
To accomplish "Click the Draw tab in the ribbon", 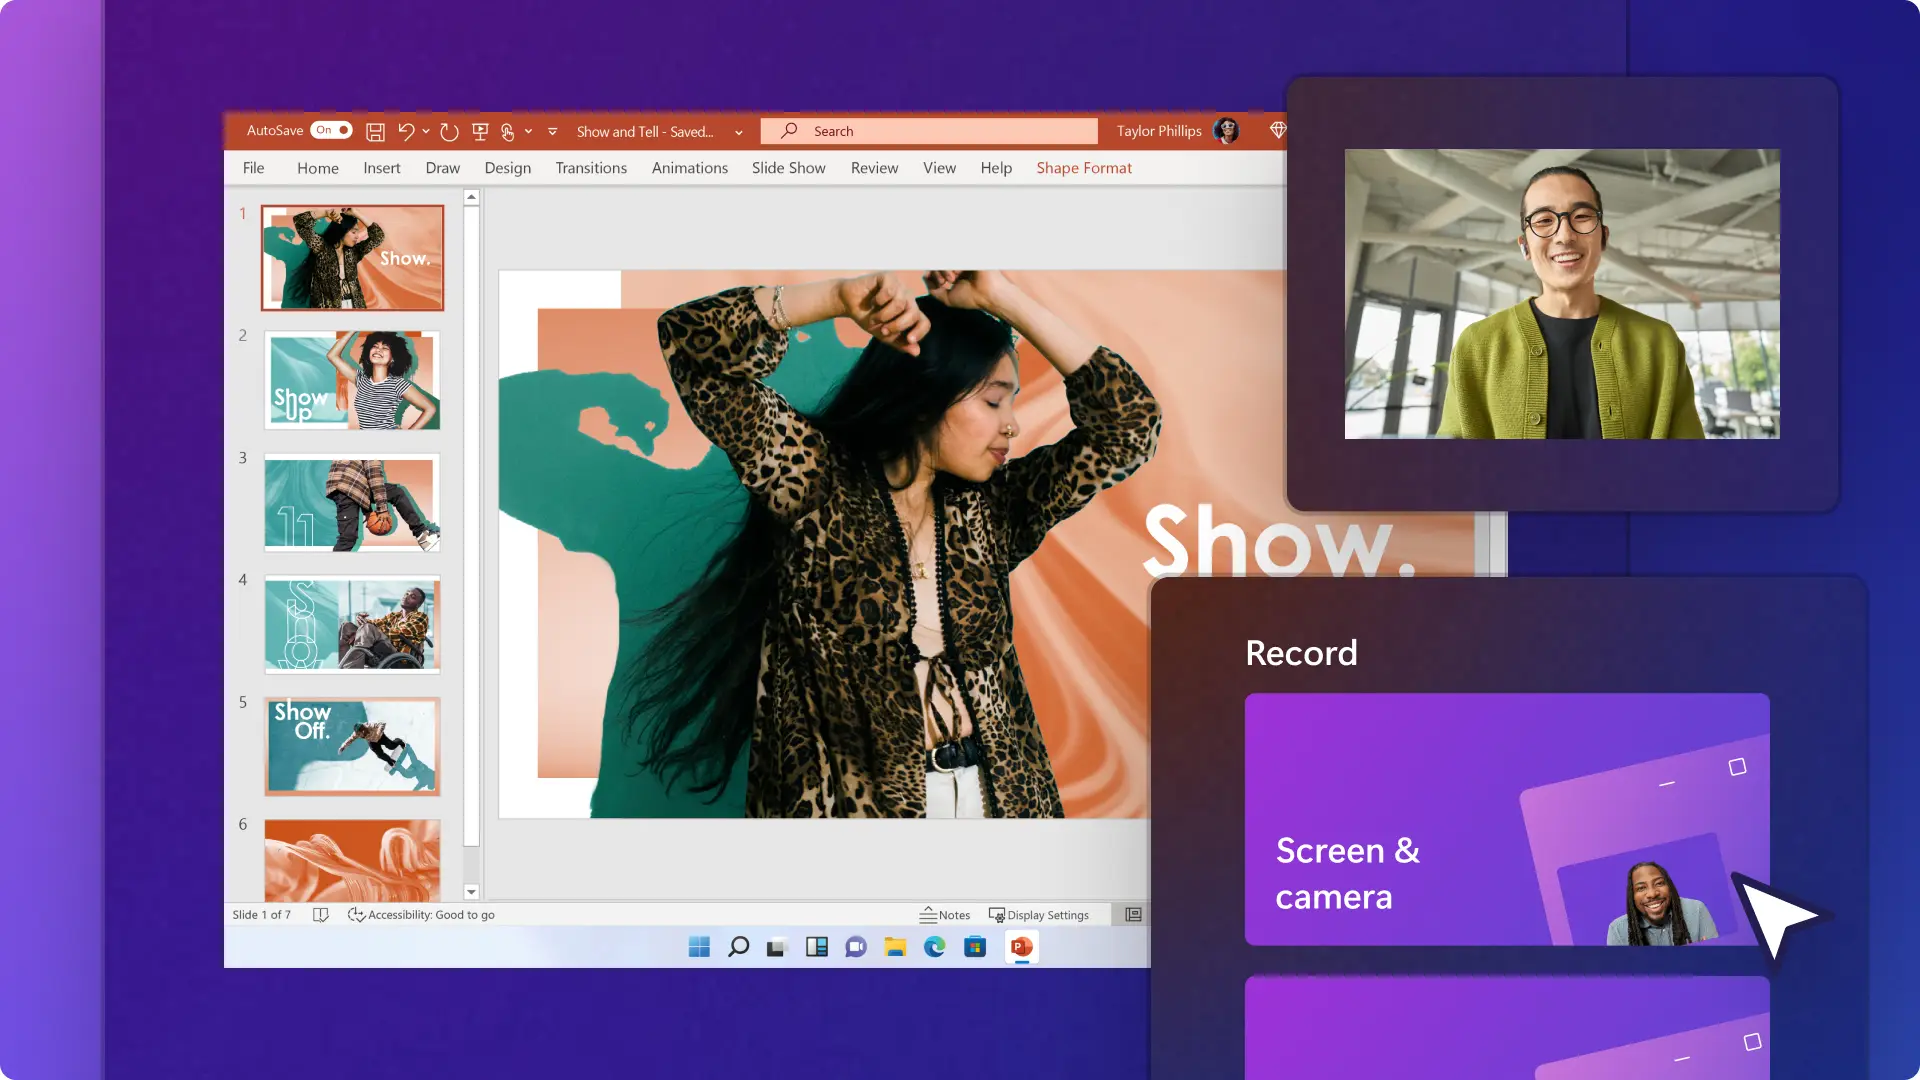I will pyautogui.click(x=443, y=167).
